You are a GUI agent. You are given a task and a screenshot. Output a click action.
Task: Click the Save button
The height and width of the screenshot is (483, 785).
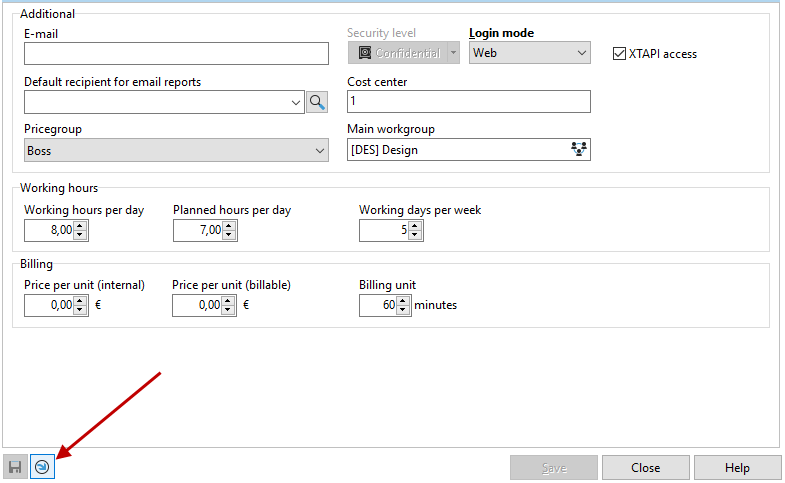coord(554,468)
